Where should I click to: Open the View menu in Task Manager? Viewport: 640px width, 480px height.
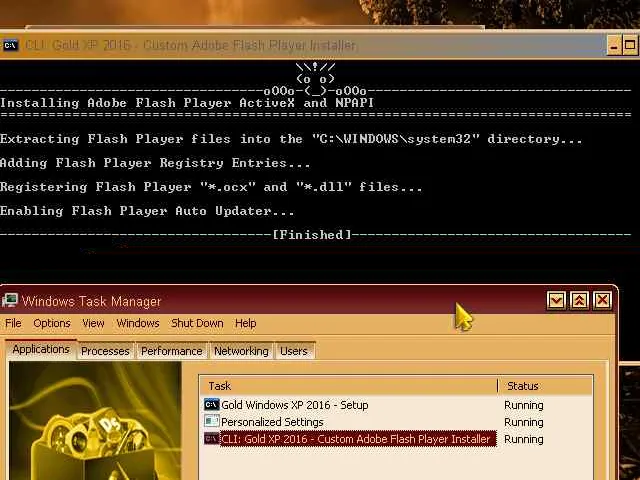(x=93, y=323)
